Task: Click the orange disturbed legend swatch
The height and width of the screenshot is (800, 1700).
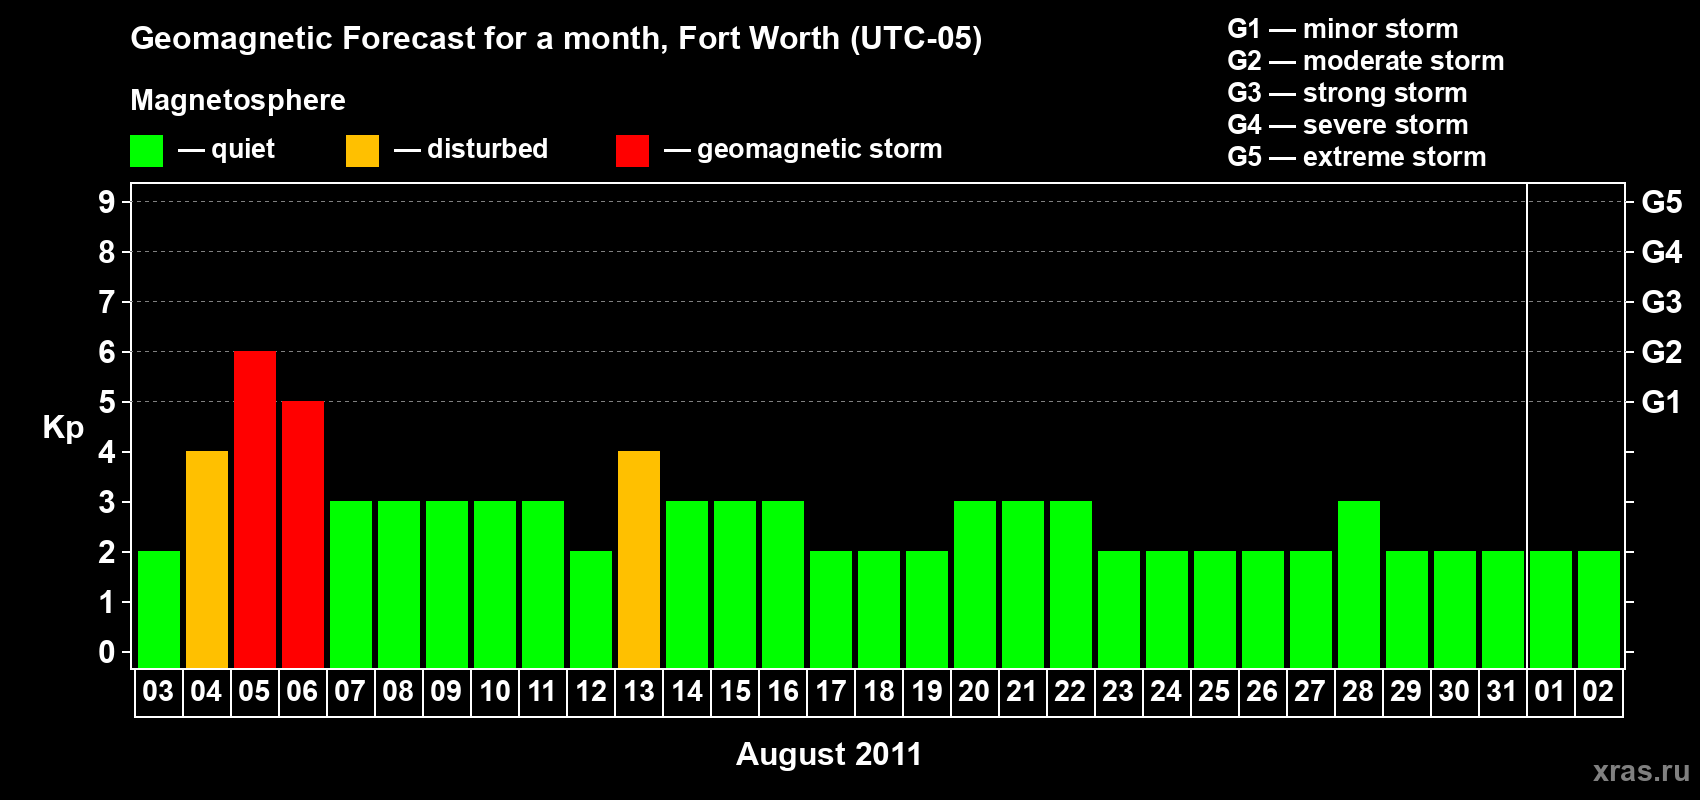Action: coord(362,151)
